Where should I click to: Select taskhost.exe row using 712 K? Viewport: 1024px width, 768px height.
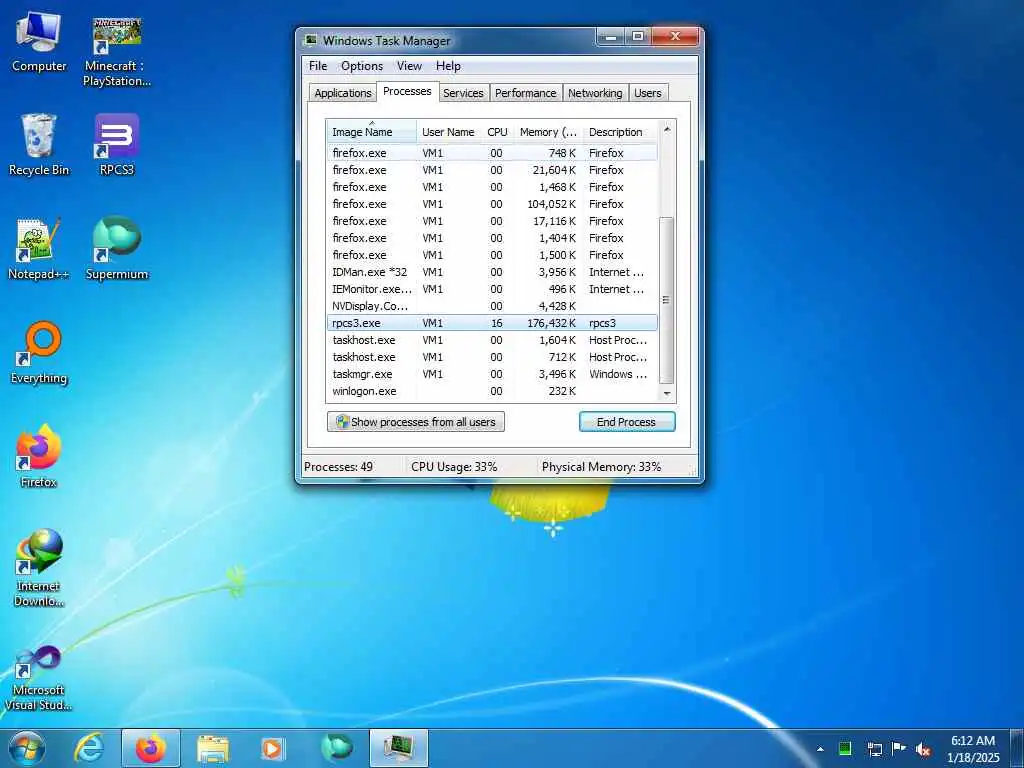(492, 357)
